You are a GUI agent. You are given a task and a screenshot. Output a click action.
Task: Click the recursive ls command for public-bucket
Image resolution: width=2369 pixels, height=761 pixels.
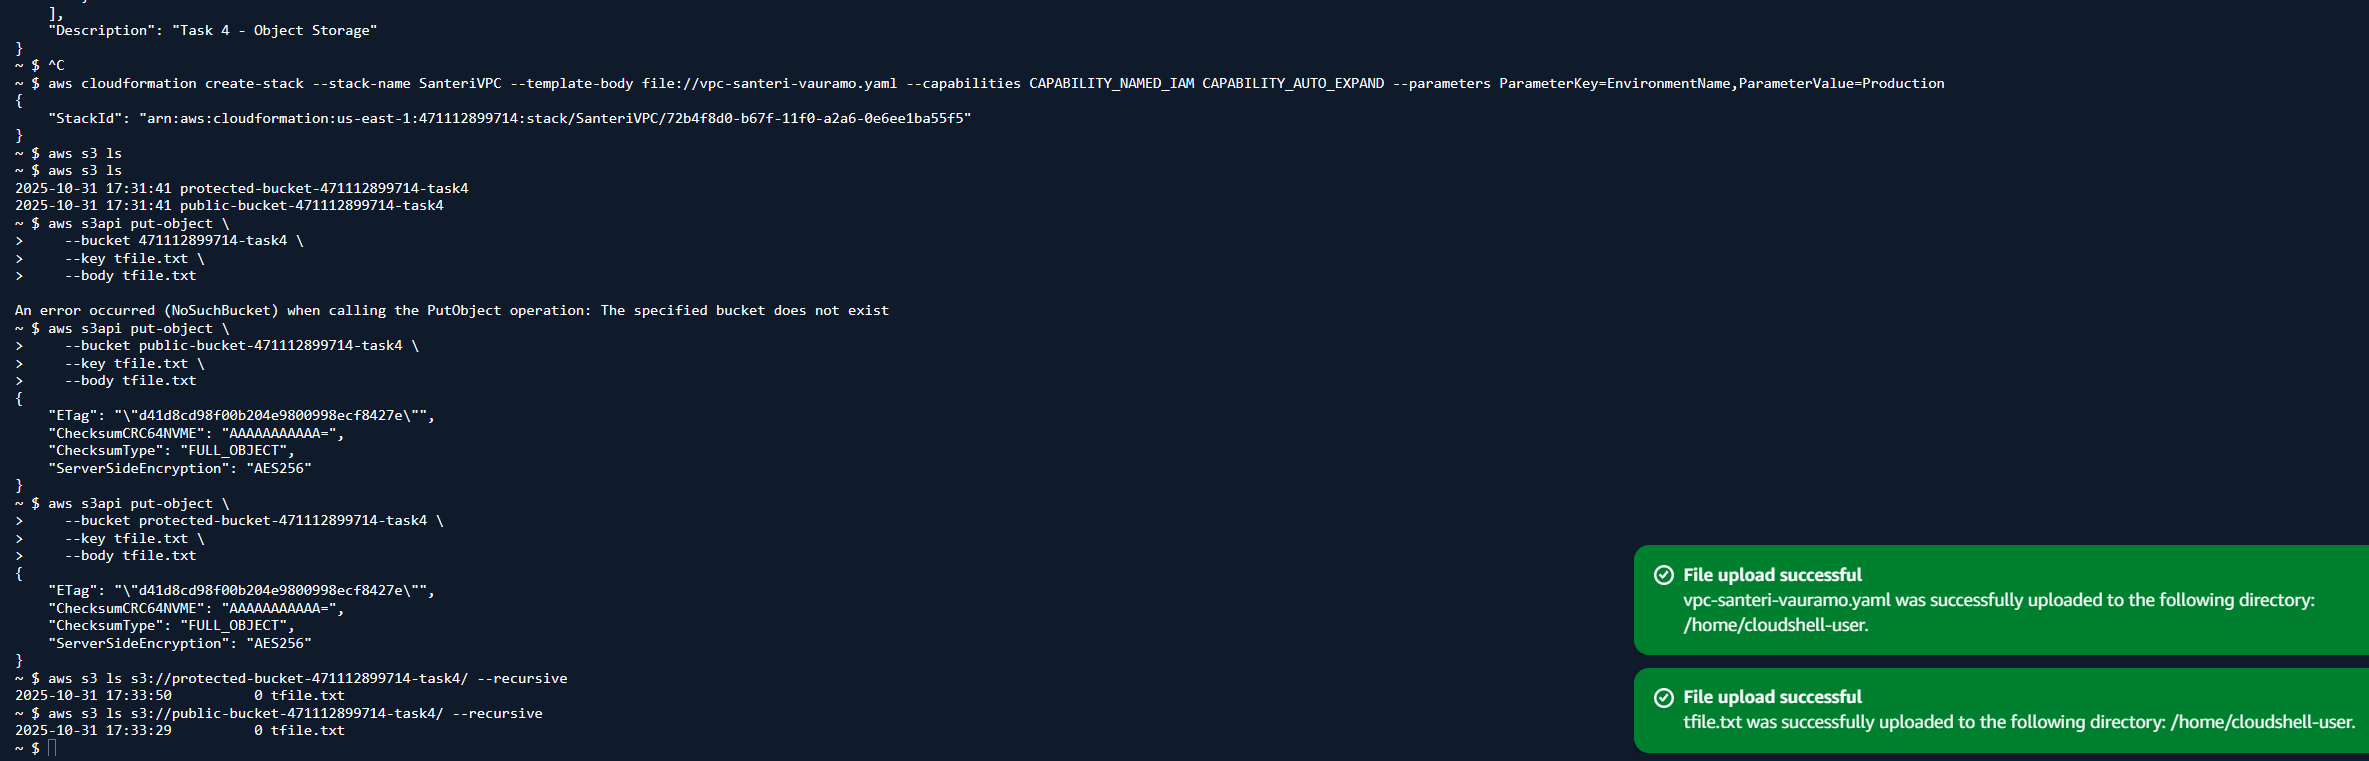[x=295, y=714]
